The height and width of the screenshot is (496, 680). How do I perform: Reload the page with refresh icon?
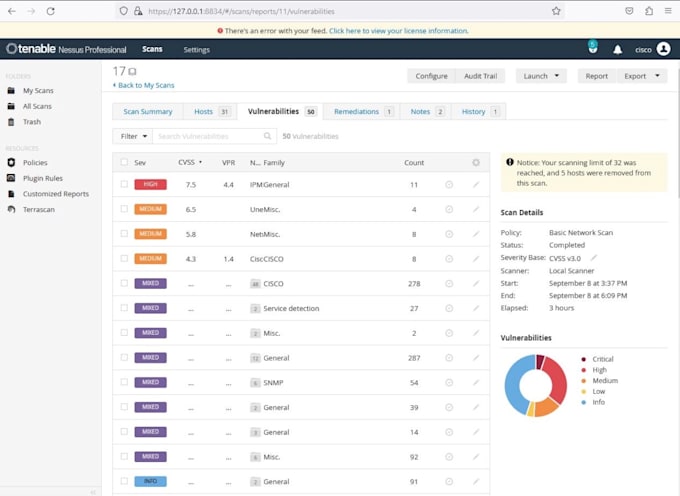(x=51, y=11)
